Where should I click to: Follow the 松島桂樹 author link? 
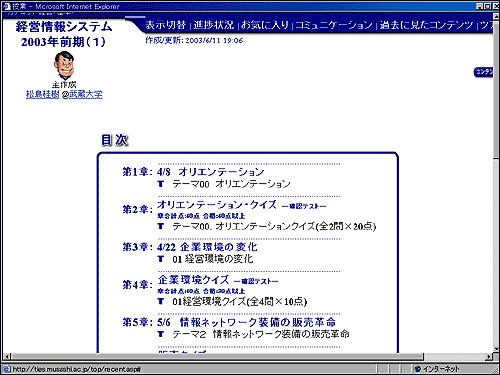43,95
